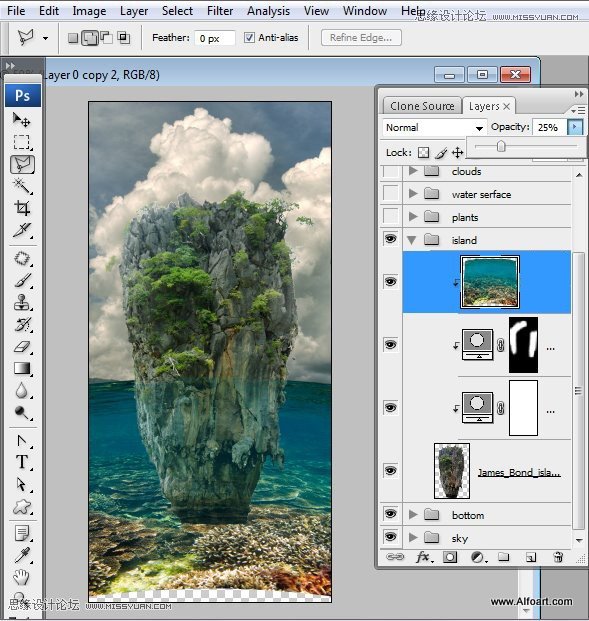Select the History Brush tool

tap(21, 324)
